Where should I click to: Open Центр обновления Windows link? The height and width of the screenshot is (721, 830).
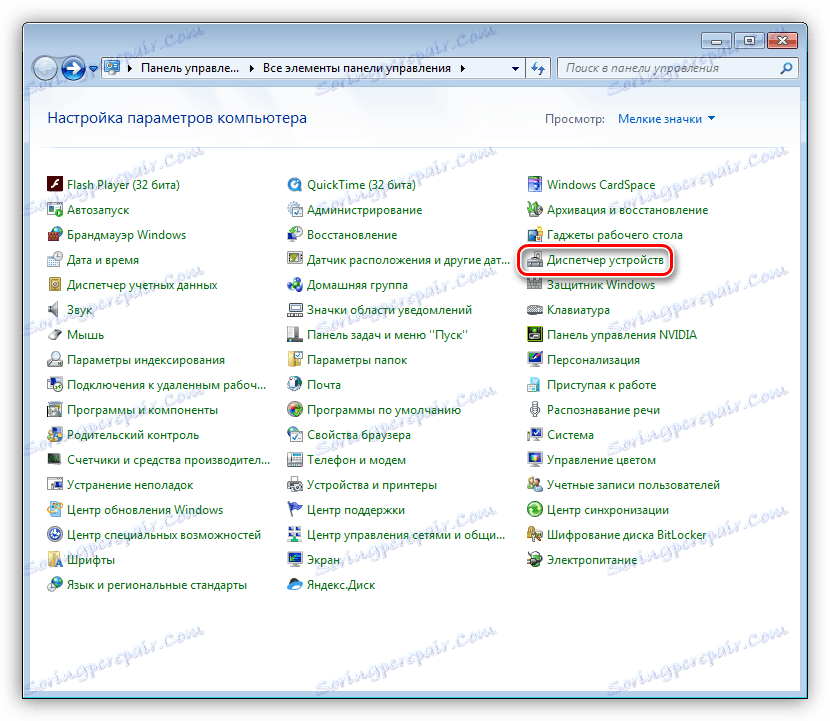tap(145, 510)
